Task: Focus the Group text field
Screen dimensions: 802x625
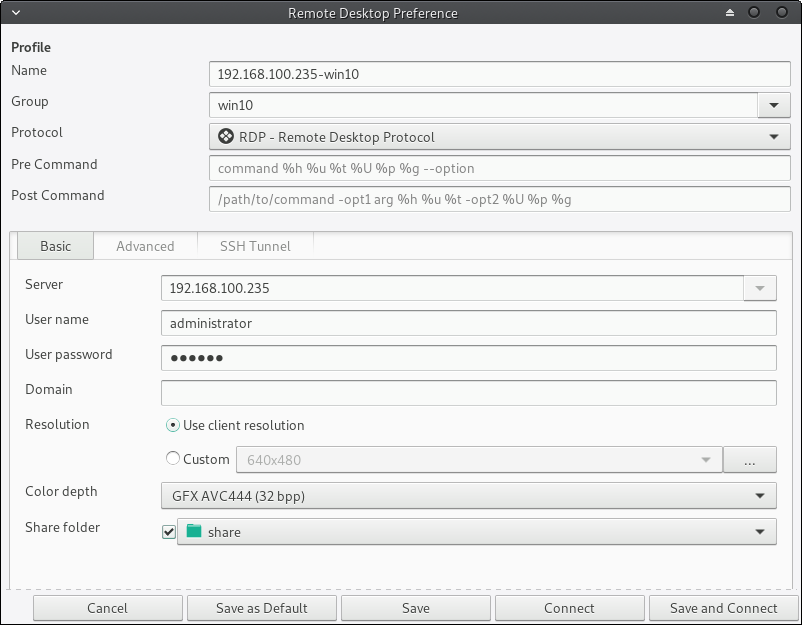Action: point(483,105)
